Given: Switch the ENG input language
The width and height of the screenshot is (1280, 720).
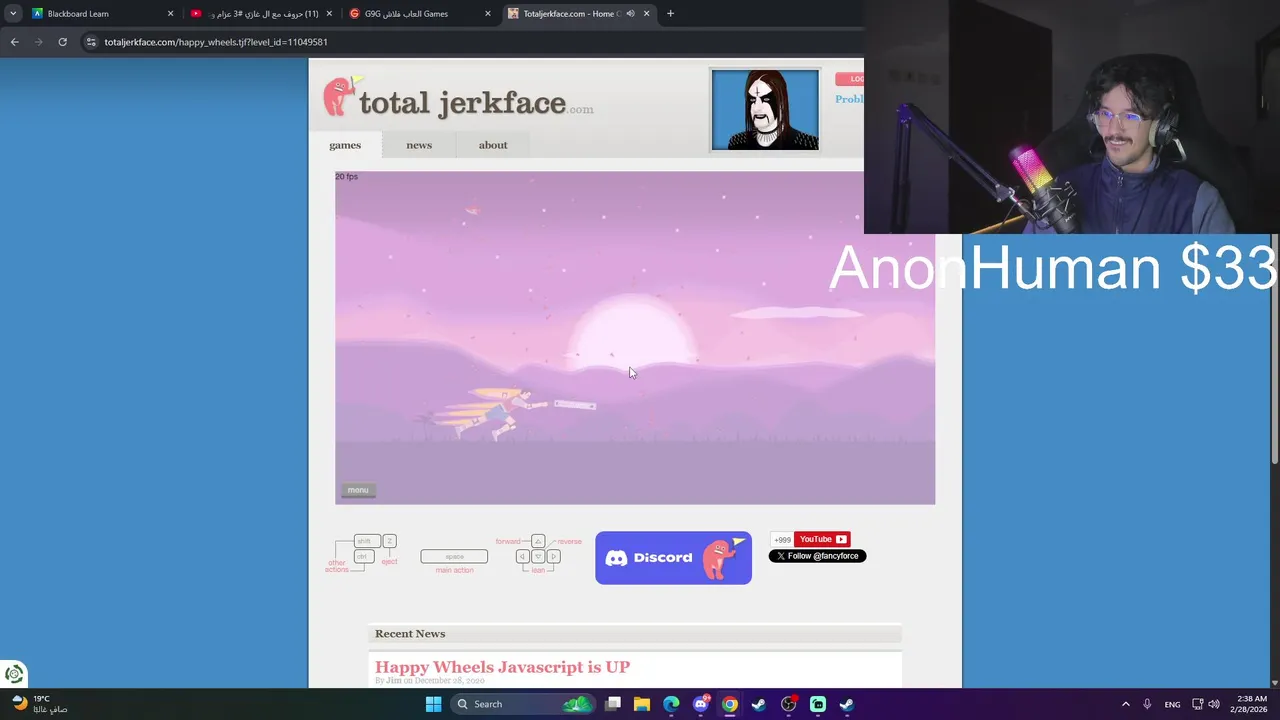Looking at the screenshot, I should tap(1172, 704).
